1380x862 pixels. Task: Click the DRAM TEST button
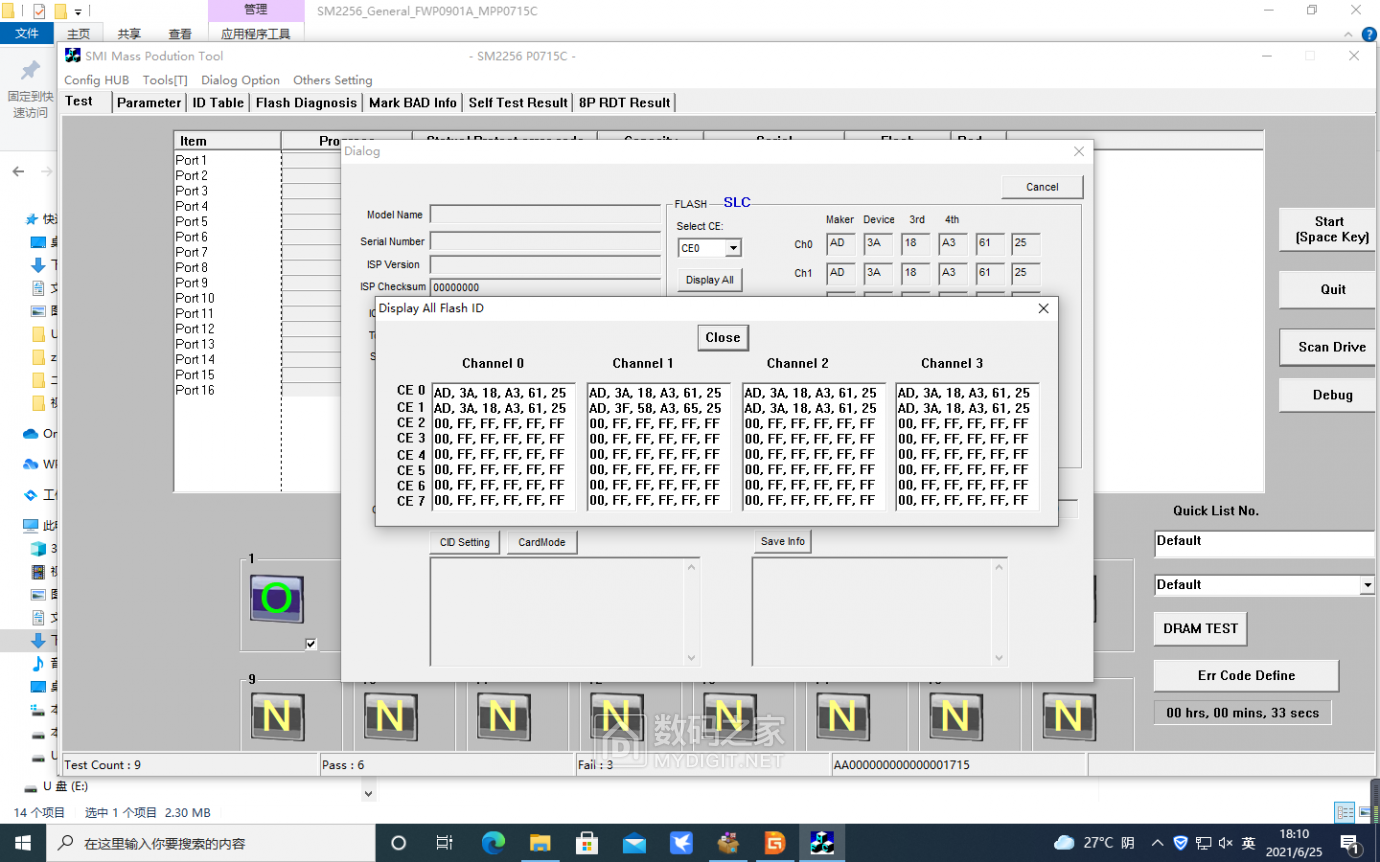(x=1200, y=628)
